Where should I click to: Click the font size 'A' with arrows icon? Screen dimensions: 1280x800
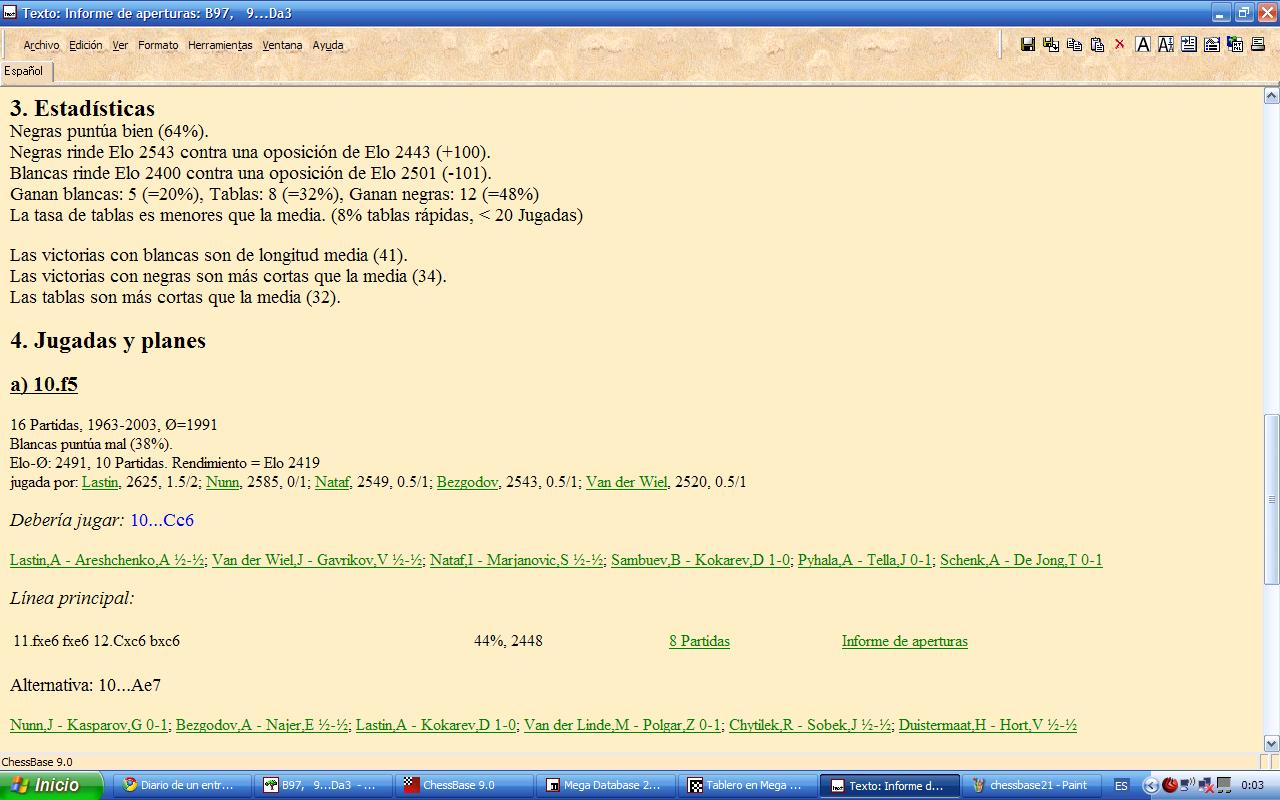(x=1165, y=44)
